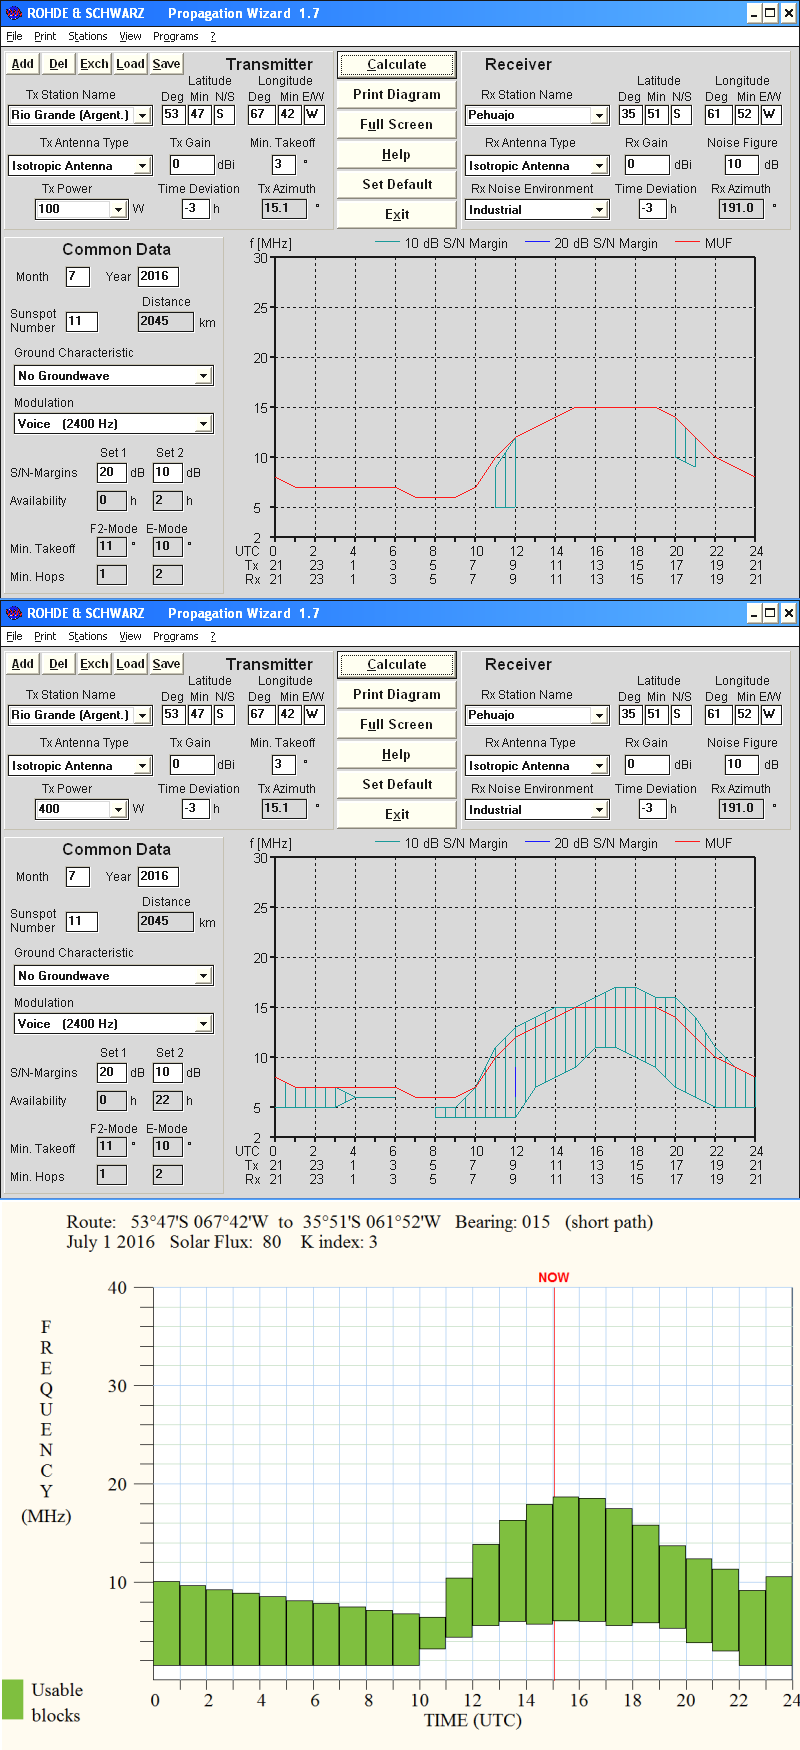
Task: Click Sunspot Number field in lower window
Action: click(x=82, y=922)
